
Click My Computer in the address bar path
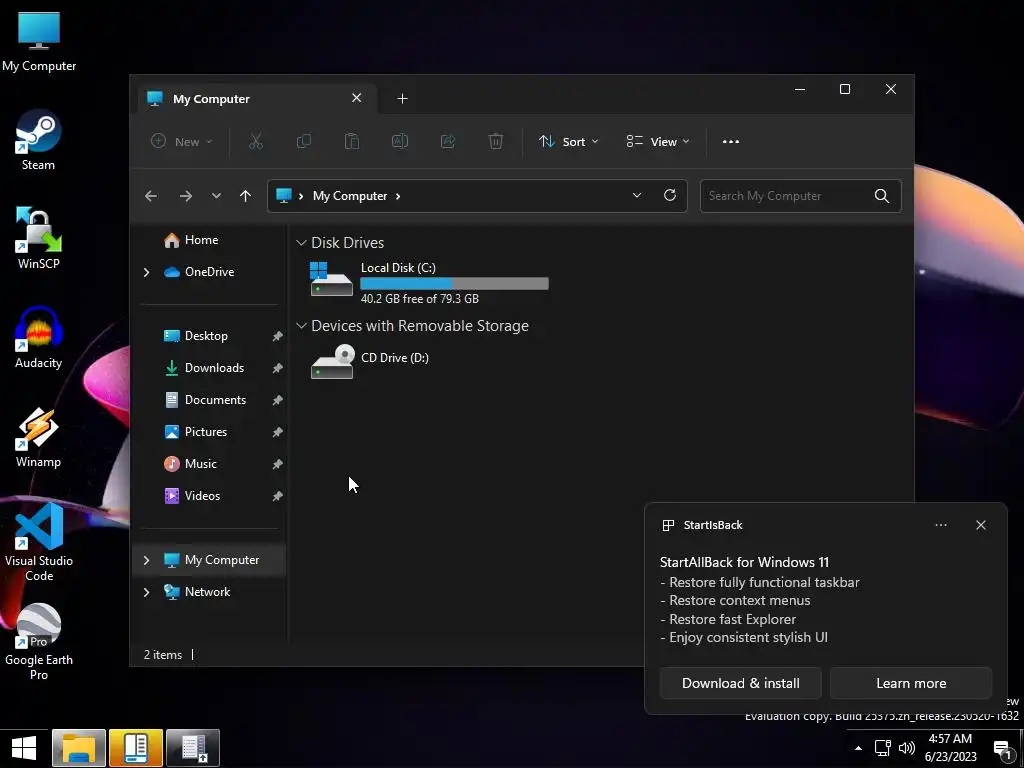(x=350, y=196)
